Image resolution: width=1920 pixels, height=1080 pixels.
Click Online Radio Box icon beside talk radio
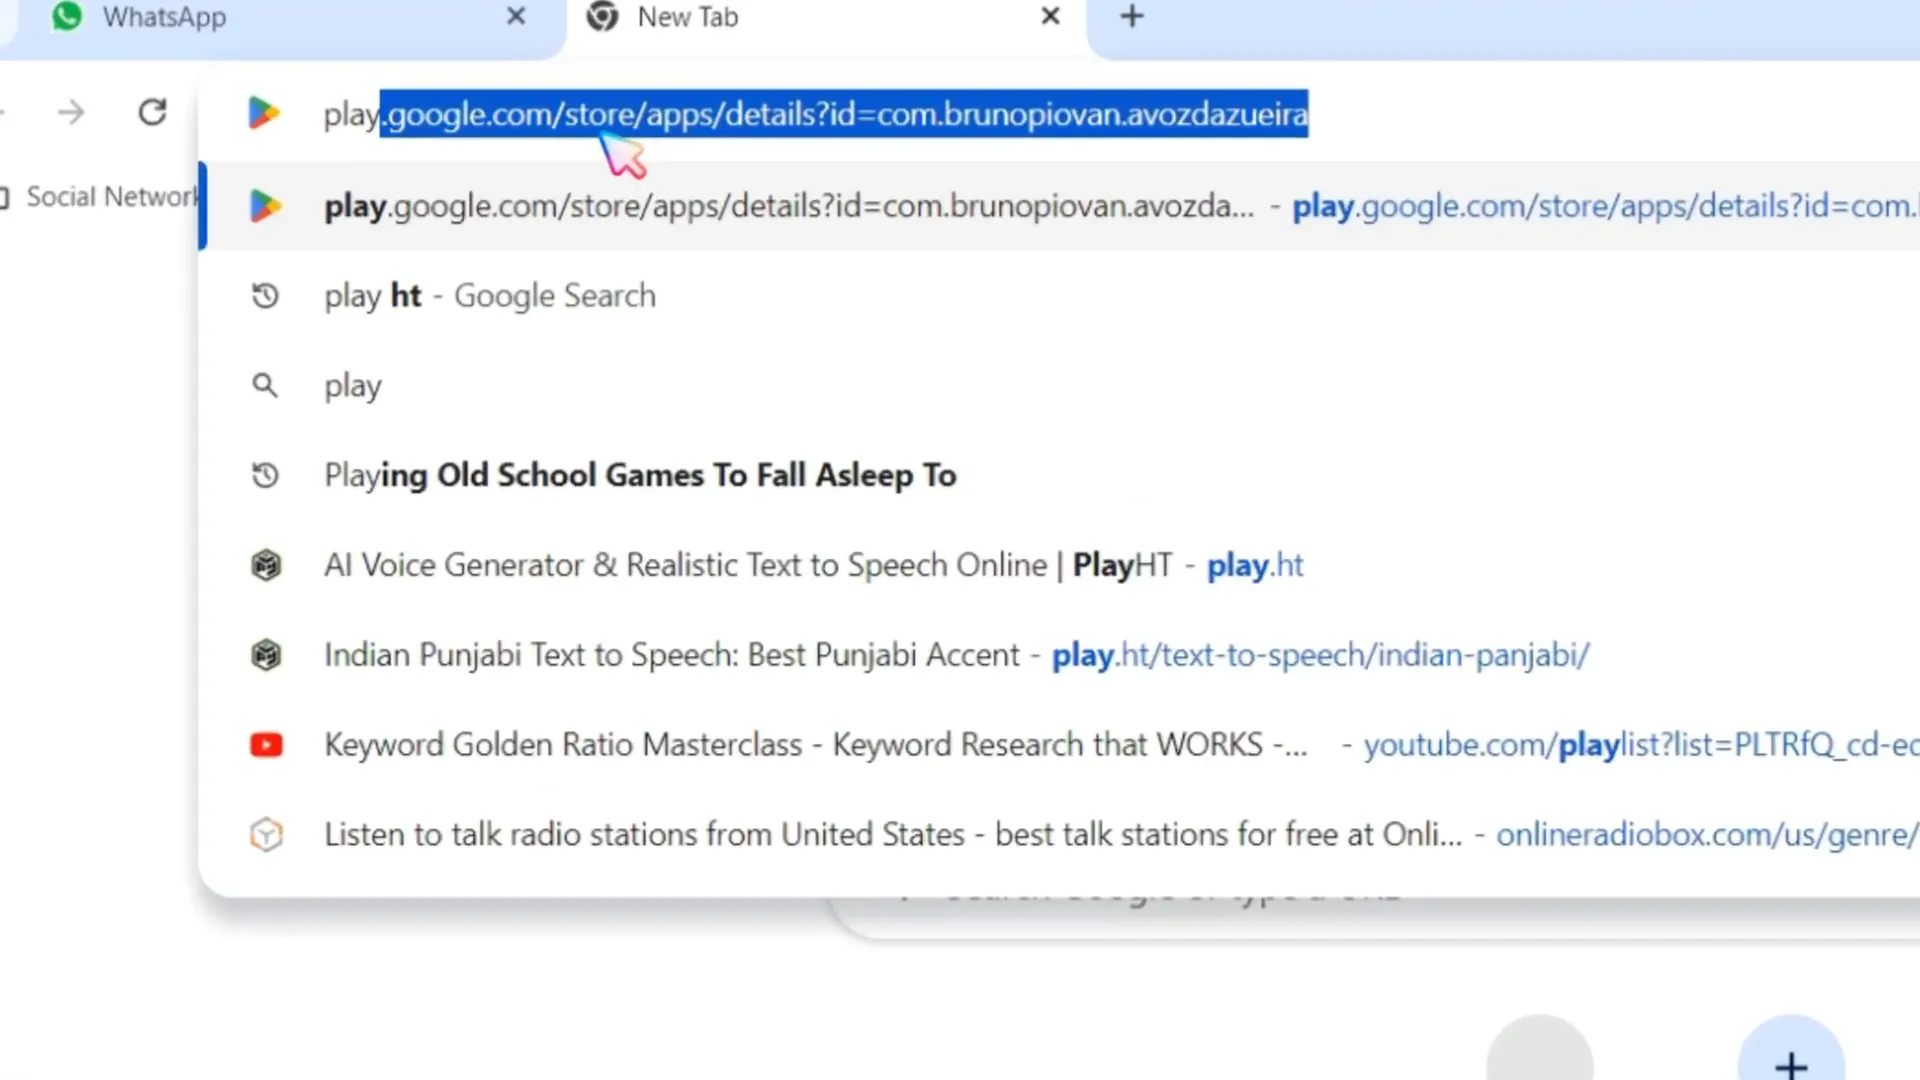266,835
